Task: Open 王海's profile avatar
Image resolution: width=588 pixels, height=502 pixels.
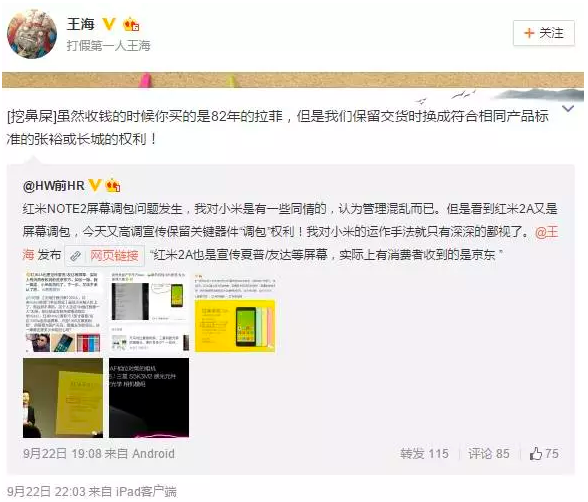Action: tap(32, 33)
